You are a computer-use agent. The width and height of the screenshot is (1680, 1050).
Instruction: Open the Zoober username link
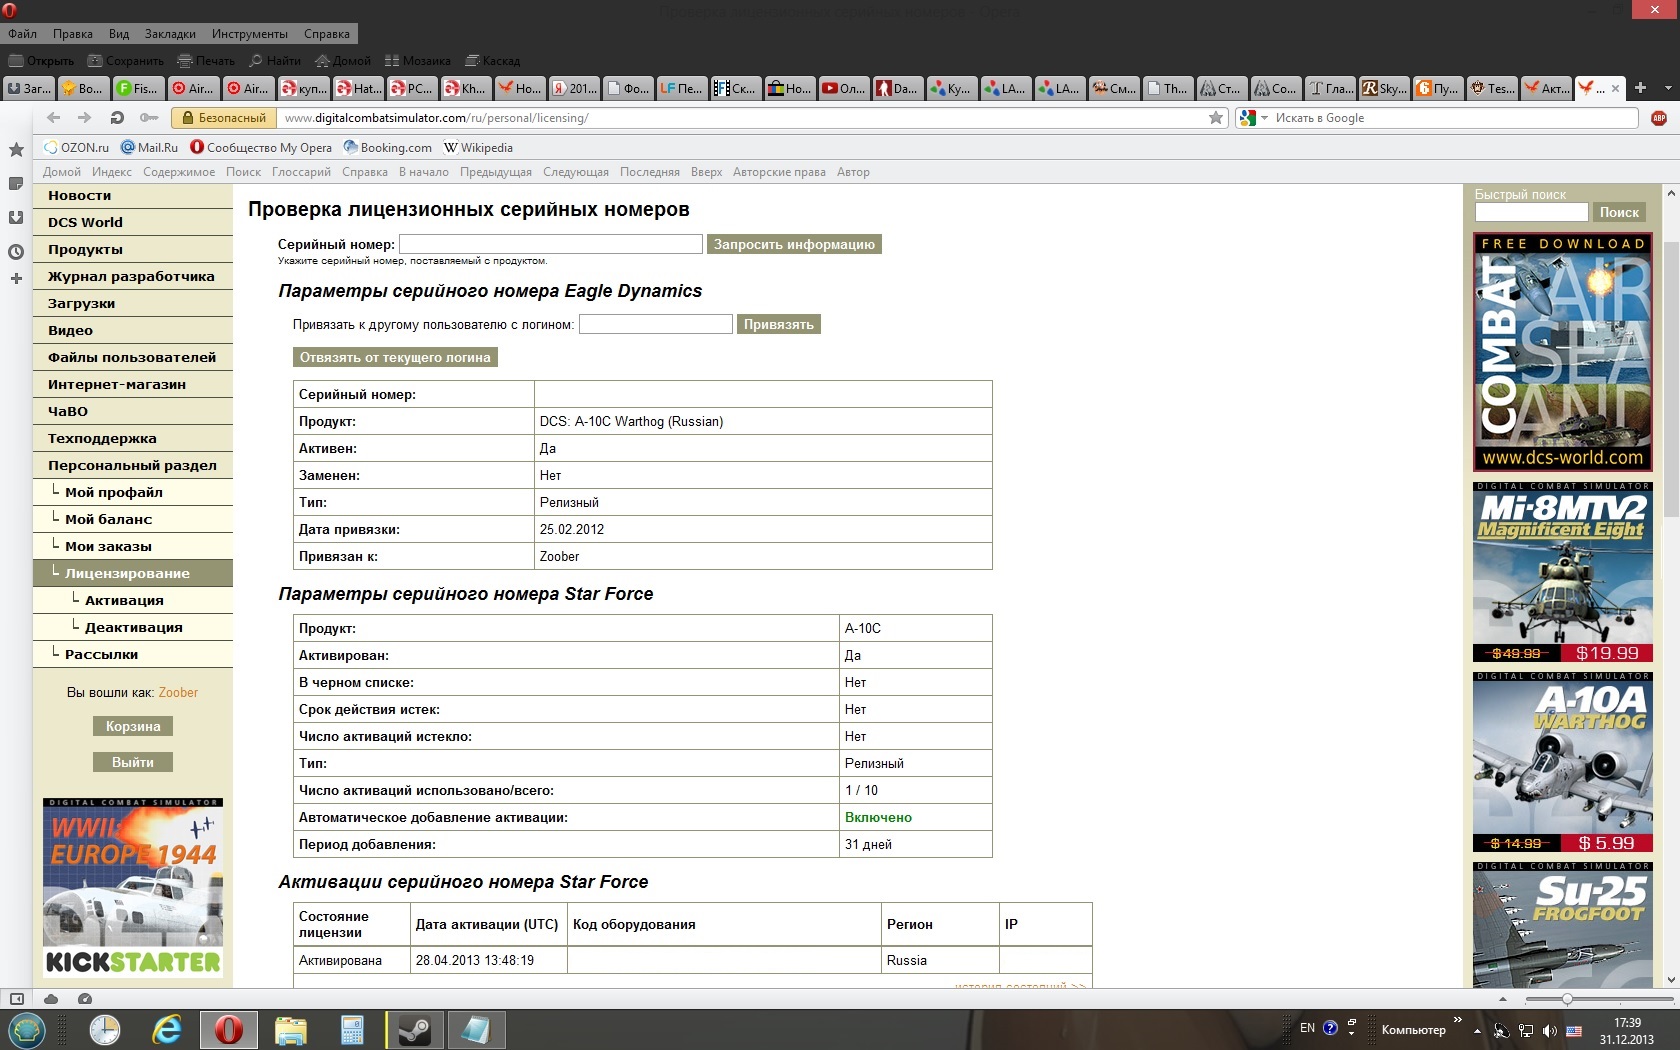[178, 692]
